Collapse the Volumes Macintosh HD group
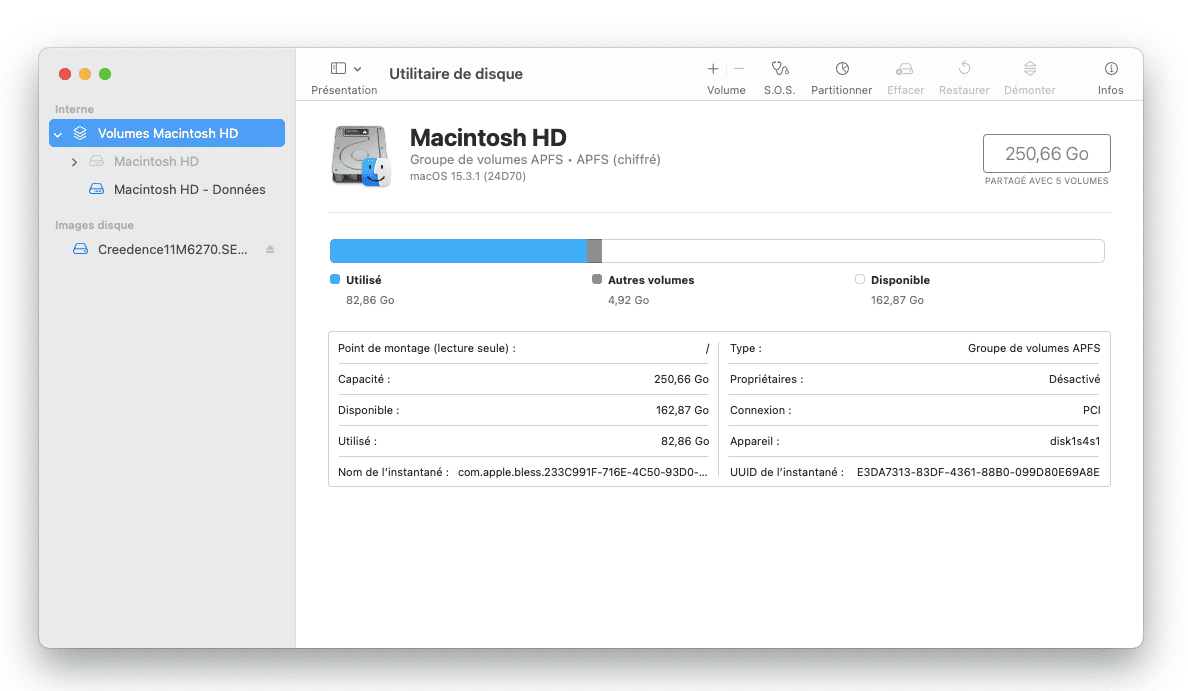Screen dimensions: 1188x691 [58, 134]
